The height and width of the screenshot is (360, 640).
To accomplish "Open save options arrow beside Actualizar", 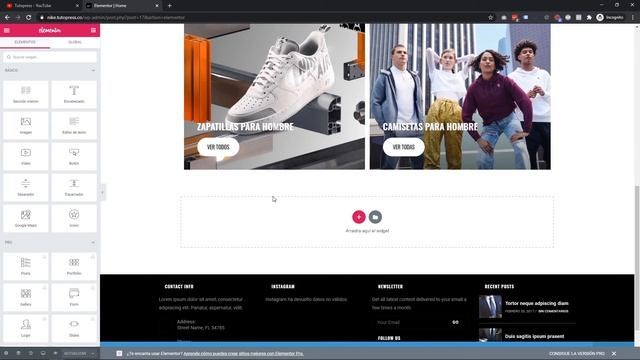I will [x=93, y=353].
